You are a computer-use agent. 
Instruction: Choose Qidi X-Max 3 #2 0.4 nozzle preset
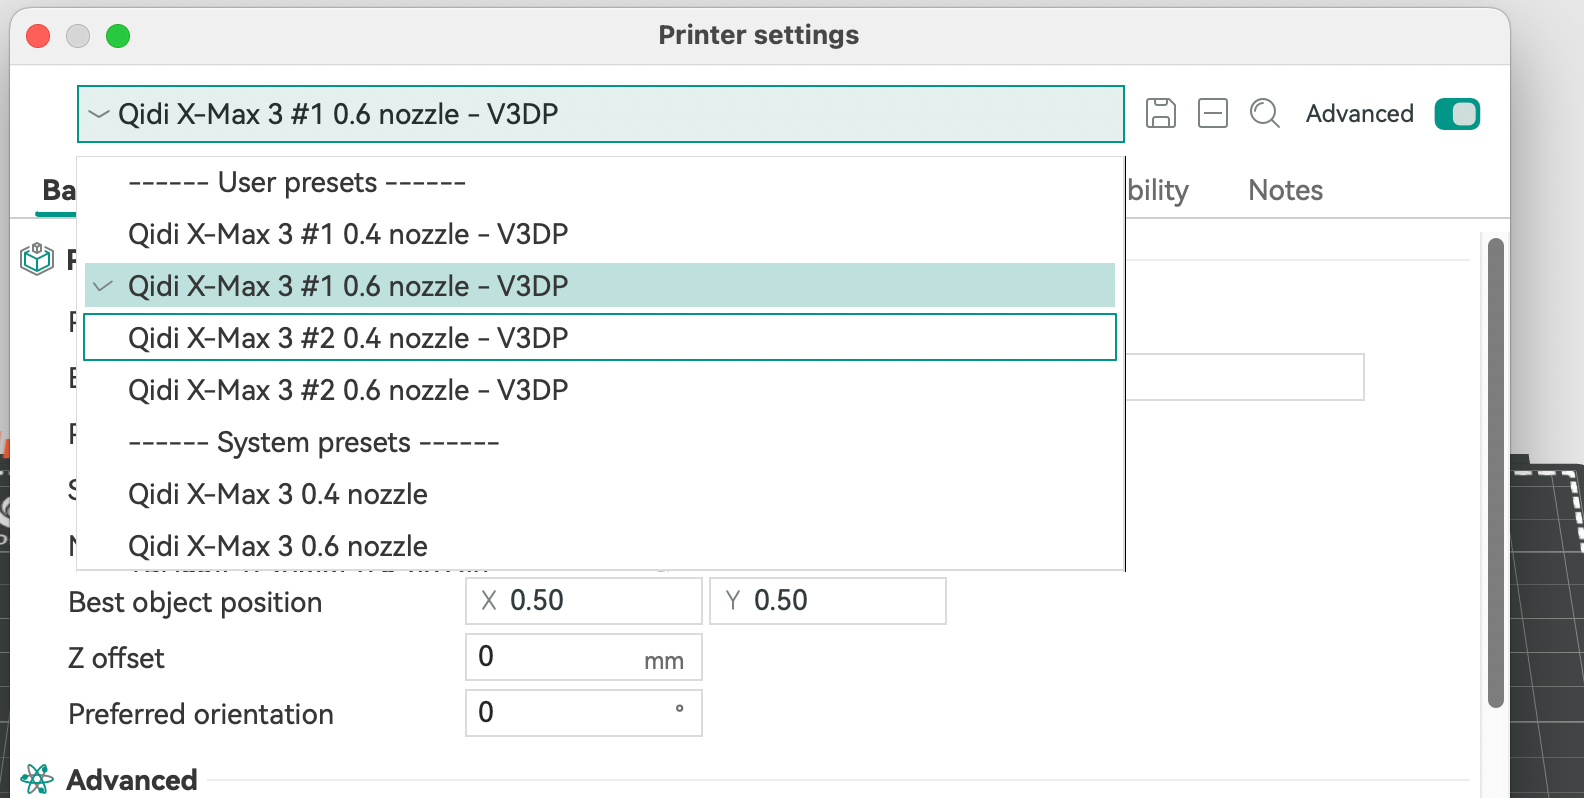(x=348, y=338)
